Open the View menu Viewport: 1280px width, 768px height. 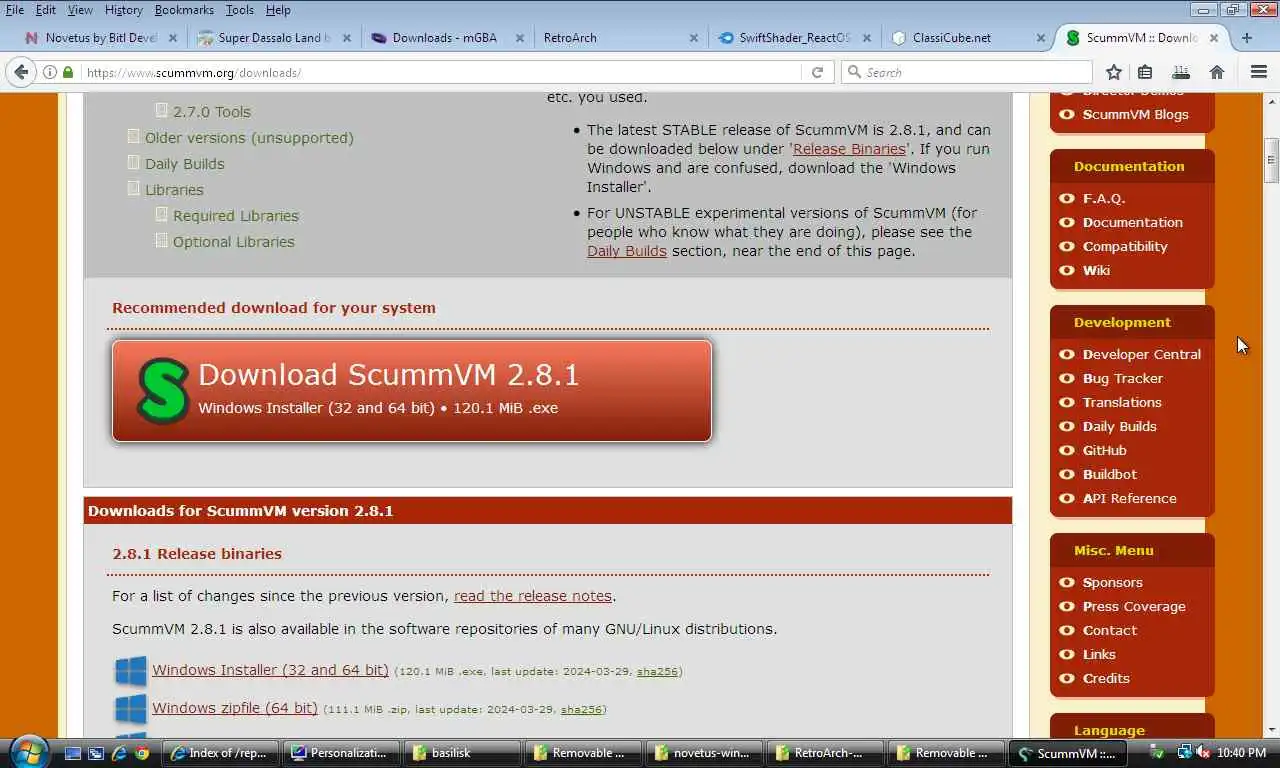(x=80, y=10)
